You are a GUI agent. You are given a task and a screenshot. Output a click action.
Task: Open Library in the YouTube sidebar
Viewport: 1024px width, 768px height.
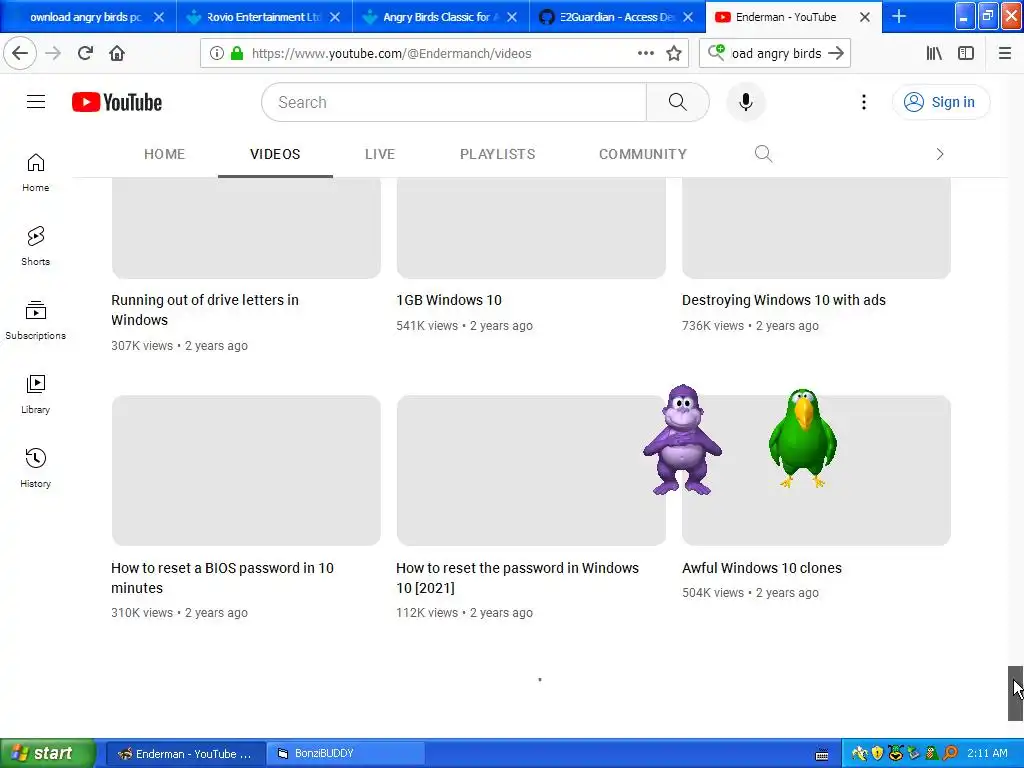(x=35, y=394)
